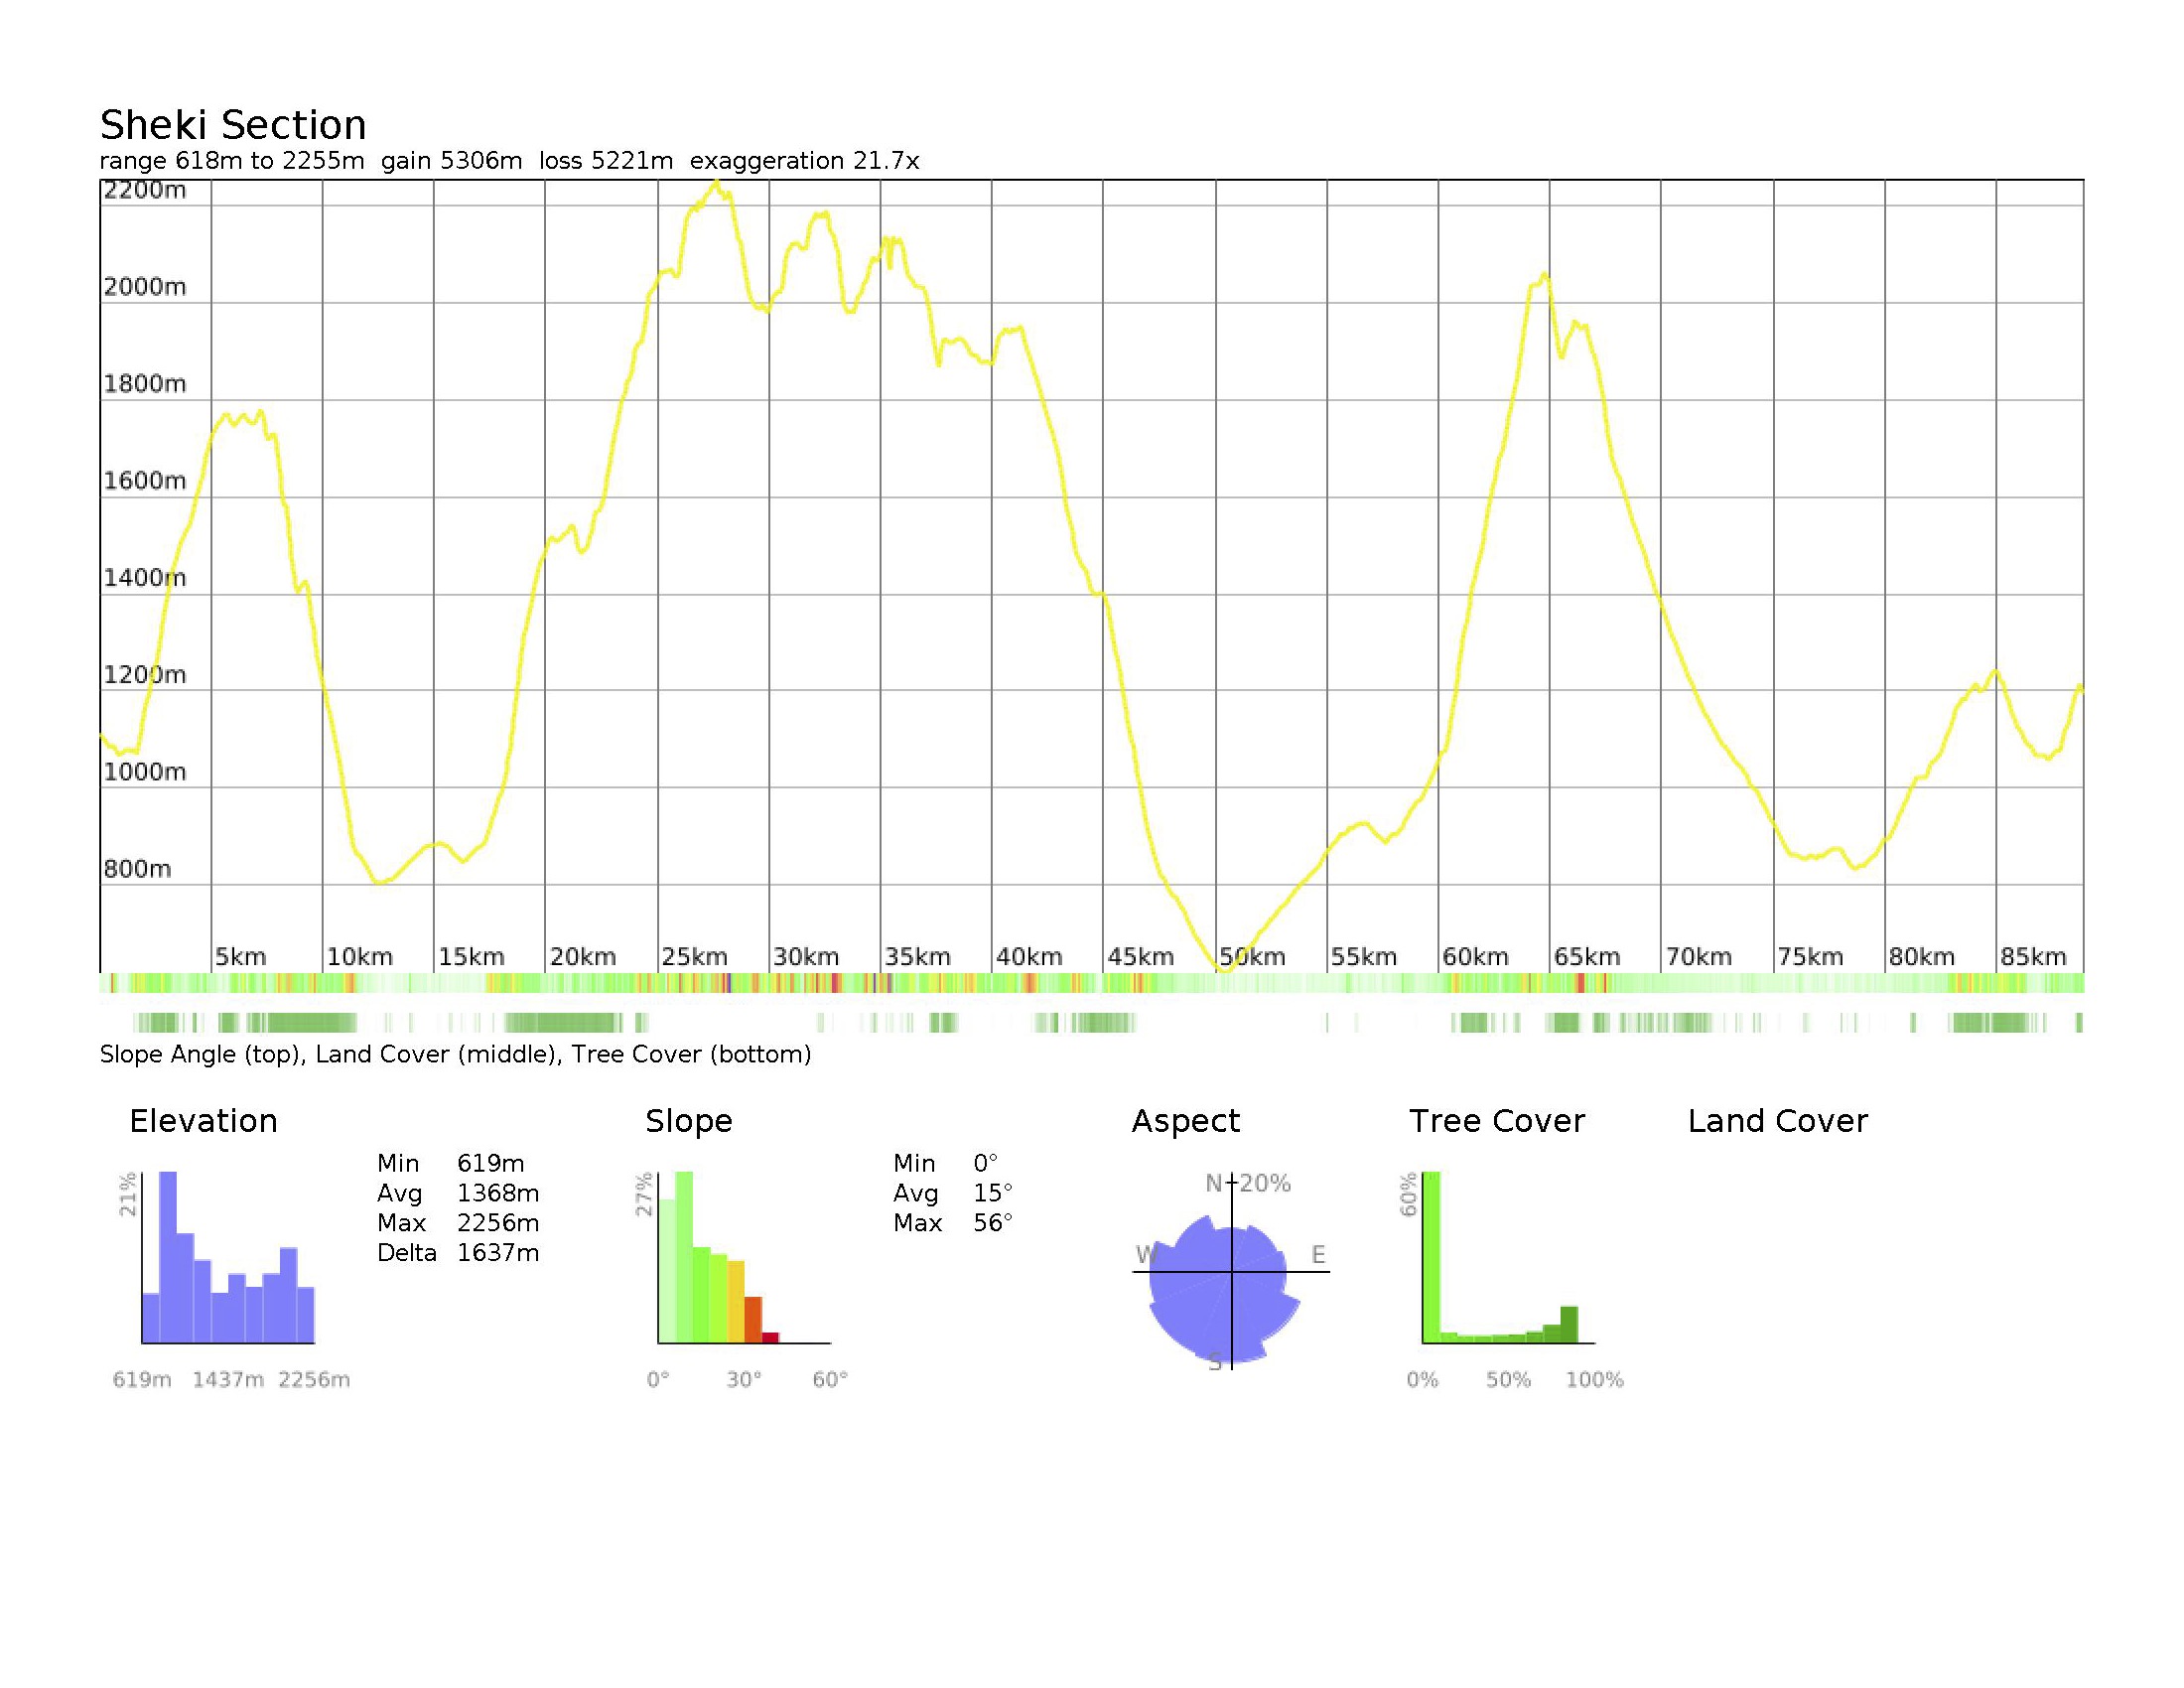The width and height of the screenshot is (2184, 1688).
Task: Click the tall 0% tree cover bar
Action: click(x=1431, y=1257)
